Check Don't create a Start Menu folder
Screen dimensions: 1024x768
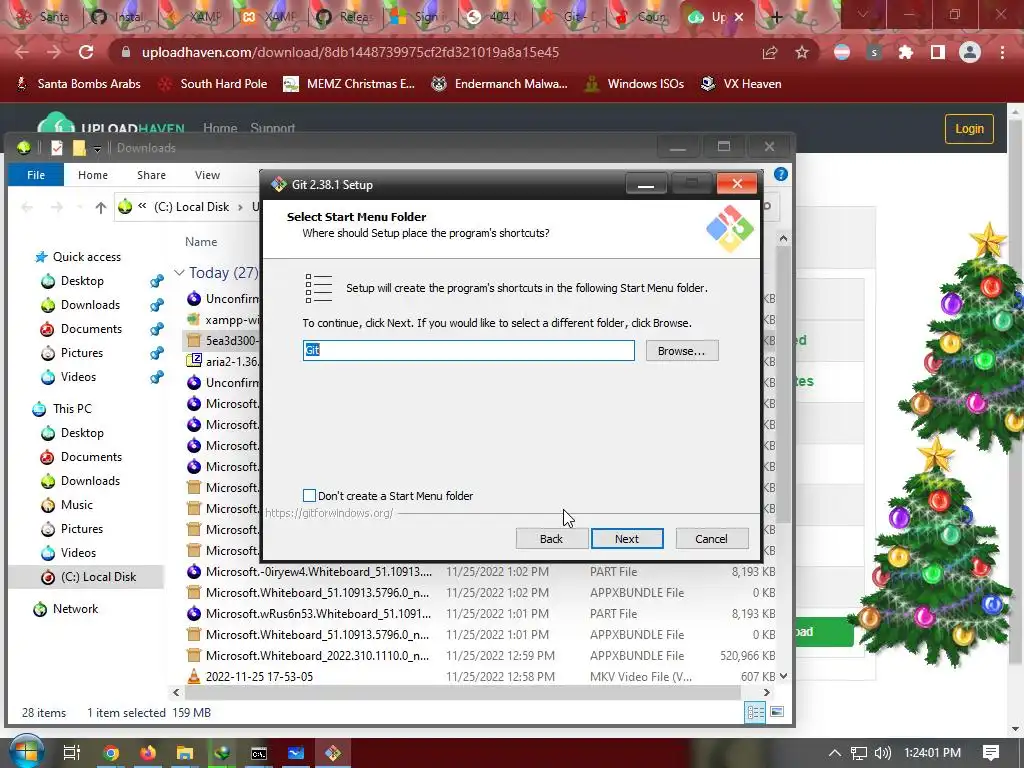click(x=310, y=496)
